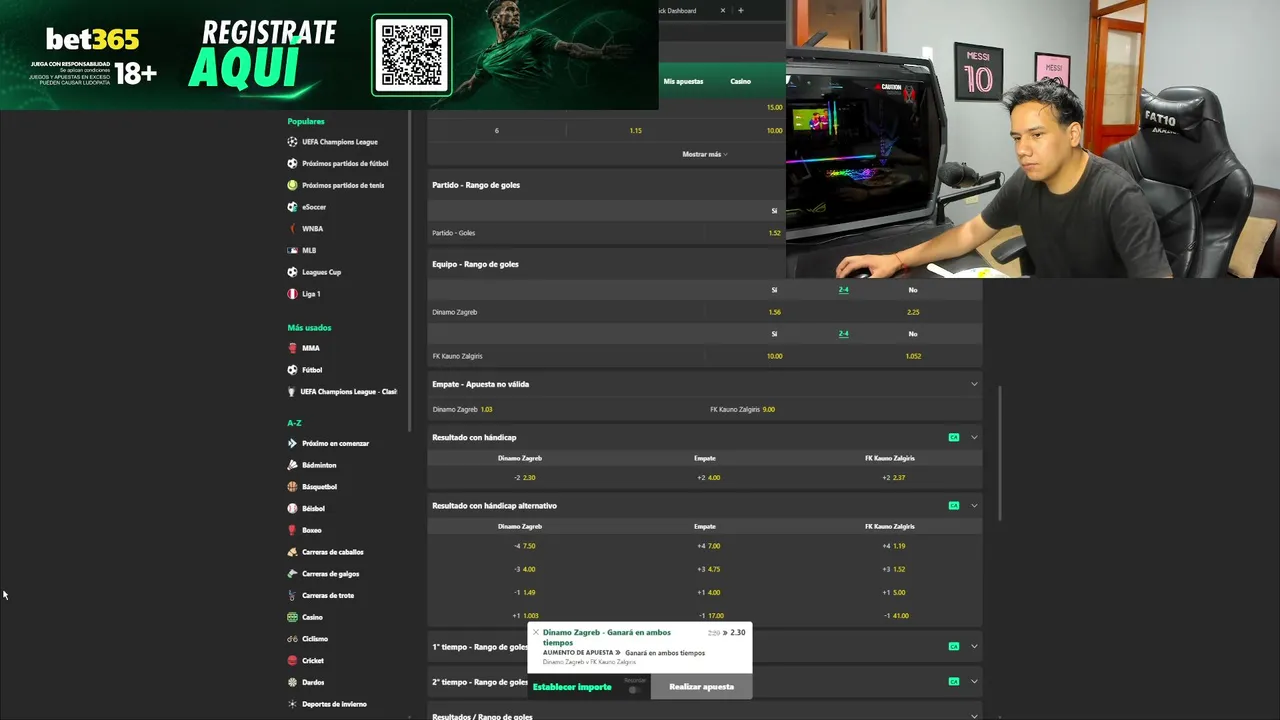Select the eSoccer icon in Populares
This screenshot has width=1280, height=720.
coord(292,207)
